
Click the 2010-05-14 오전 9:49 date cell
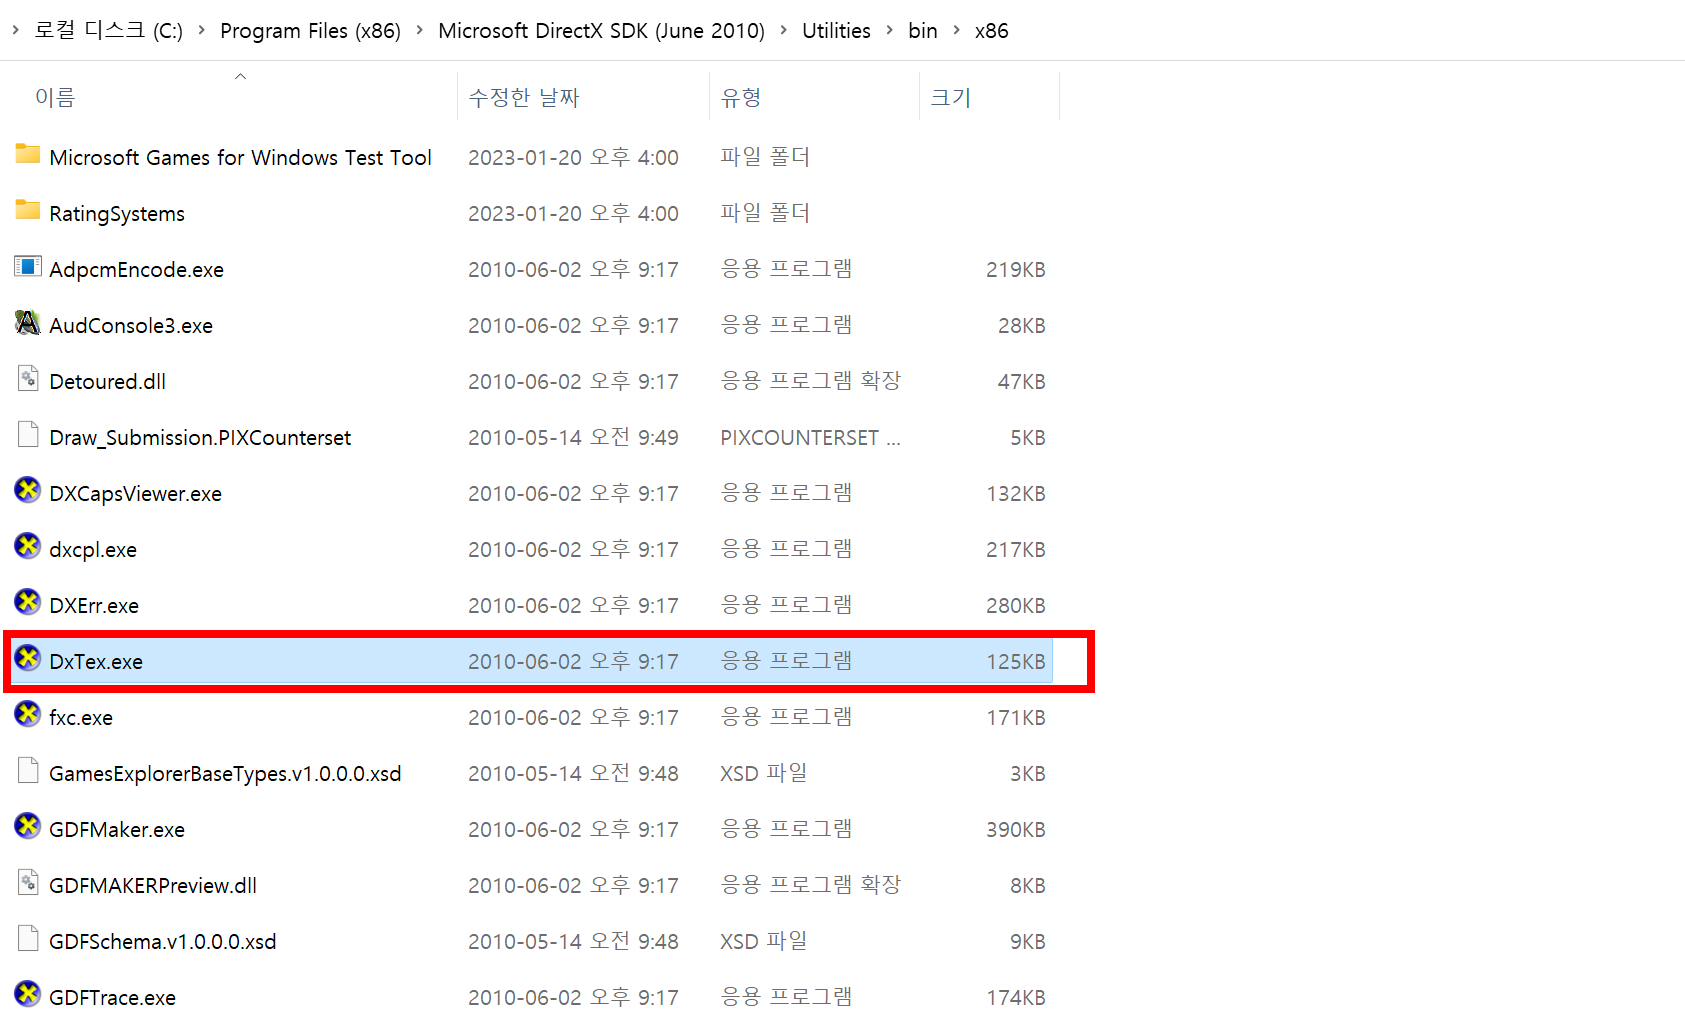[x=573, y=437]
